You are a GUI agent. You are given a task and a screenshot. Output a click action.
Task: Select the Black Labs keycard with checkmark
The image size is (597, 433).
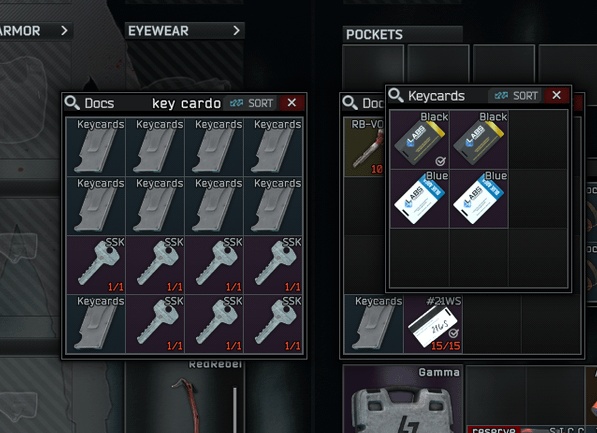(x=420, y=140)
